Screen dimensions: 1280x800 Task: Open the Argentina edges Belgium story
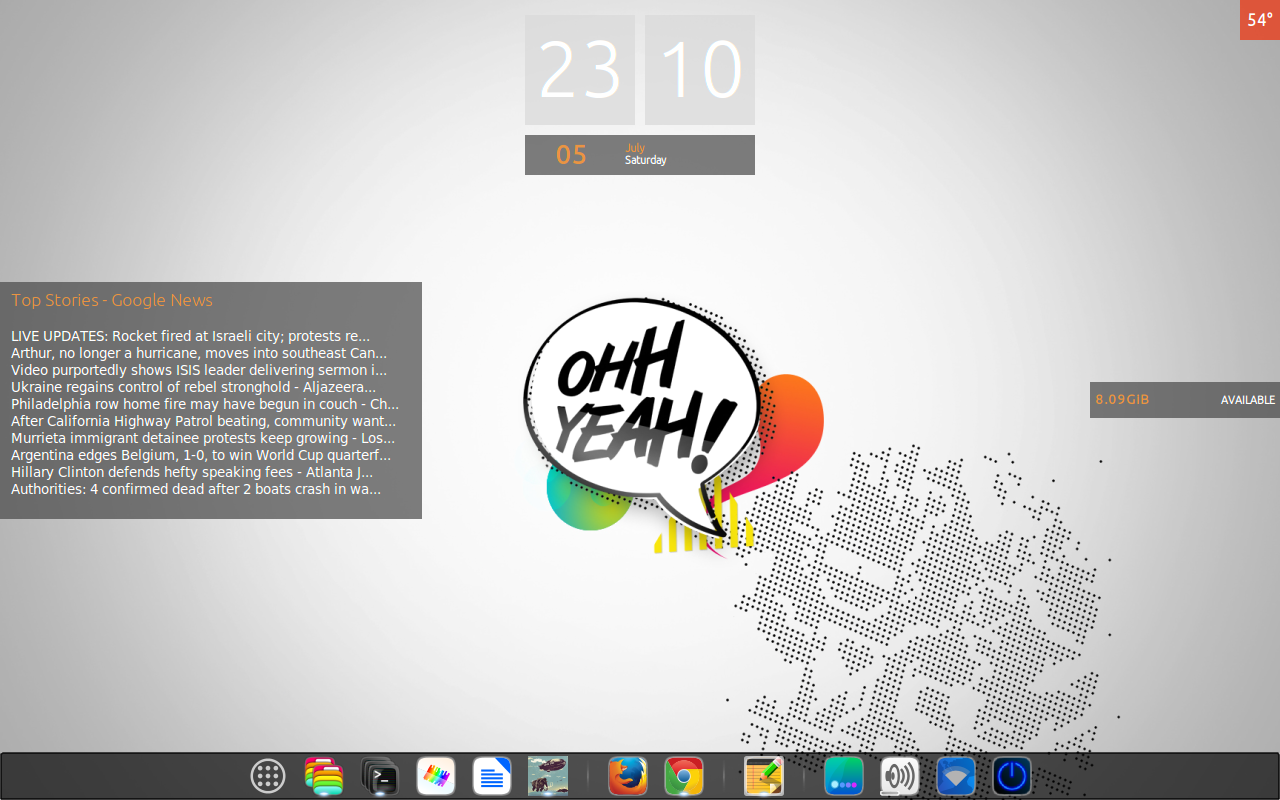(201, 455)
